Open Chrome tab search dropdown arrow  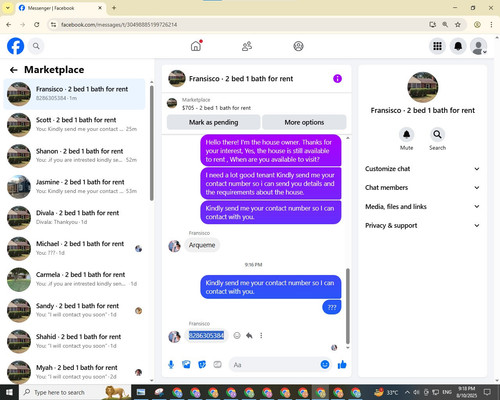click(x=8, y=8)
